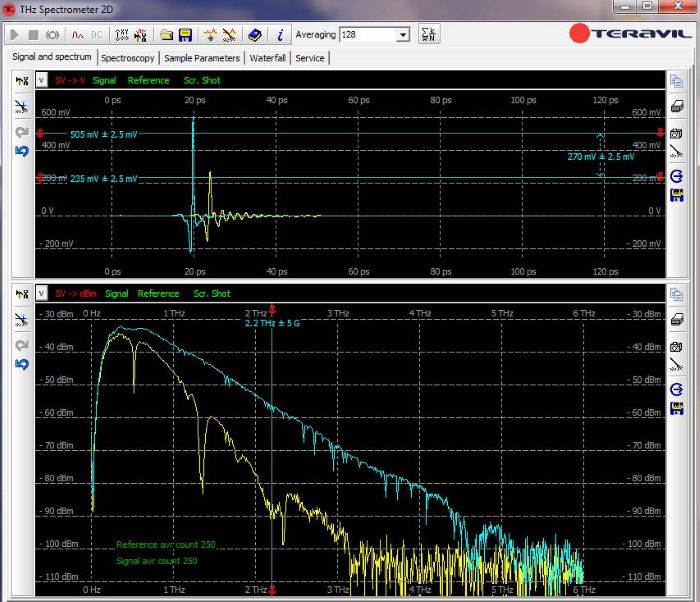
Task: Toggle Scr. Shot trace in upper graph
Action: (202, 80)
